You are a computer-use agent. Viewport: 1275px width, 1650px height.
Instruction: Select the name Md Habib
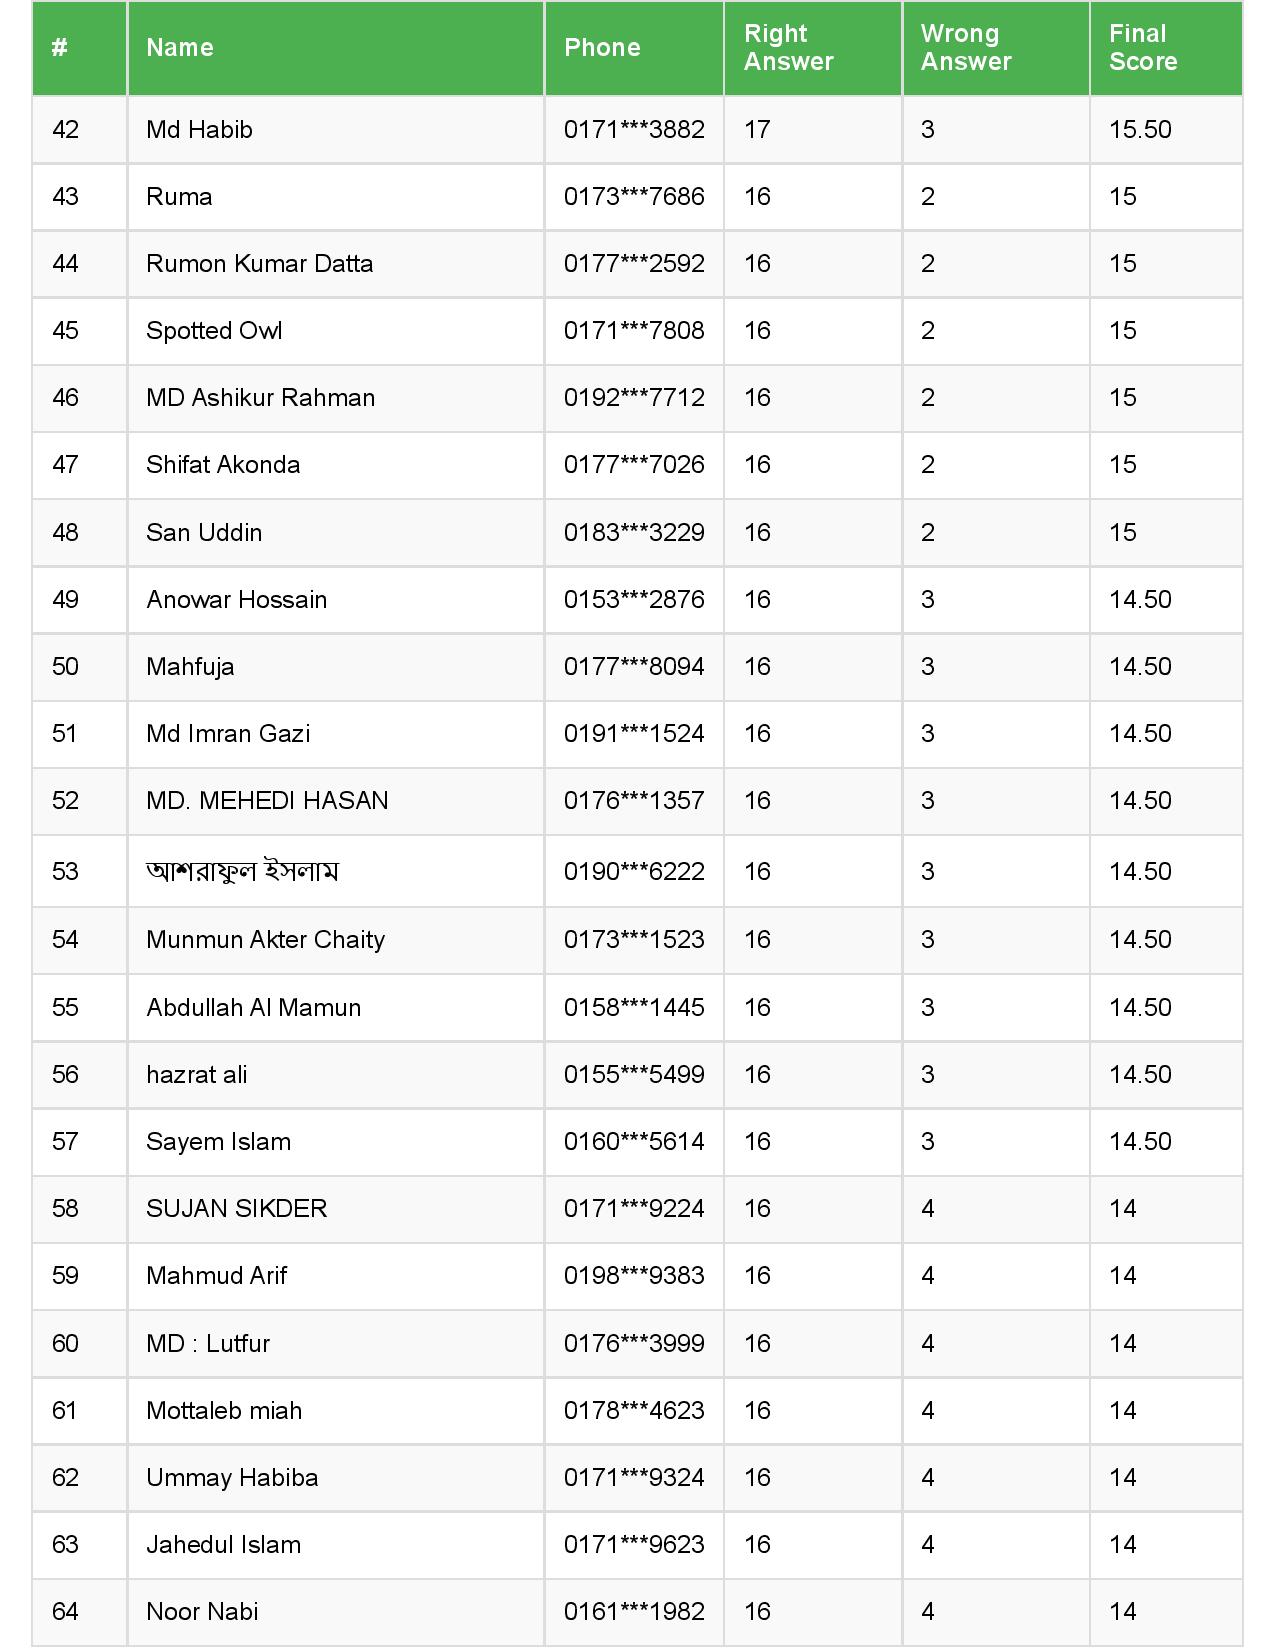pyautogui.click(x=199, y=130)
